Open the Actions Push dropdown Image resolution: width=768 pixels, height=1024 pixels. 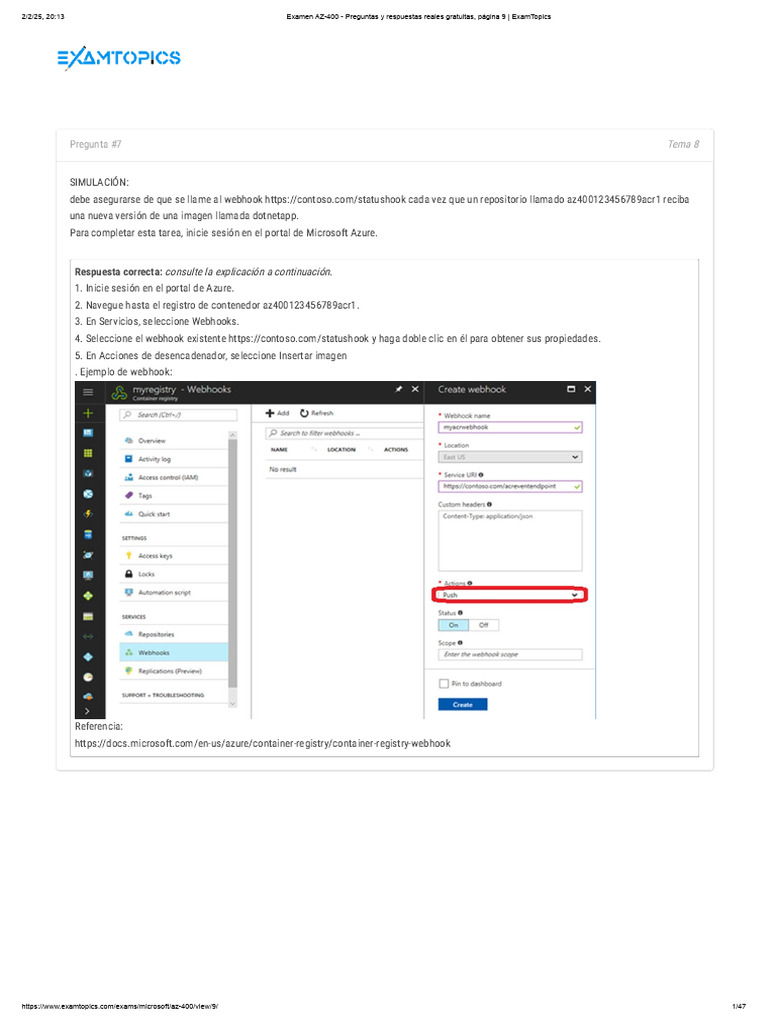point(510,595)
